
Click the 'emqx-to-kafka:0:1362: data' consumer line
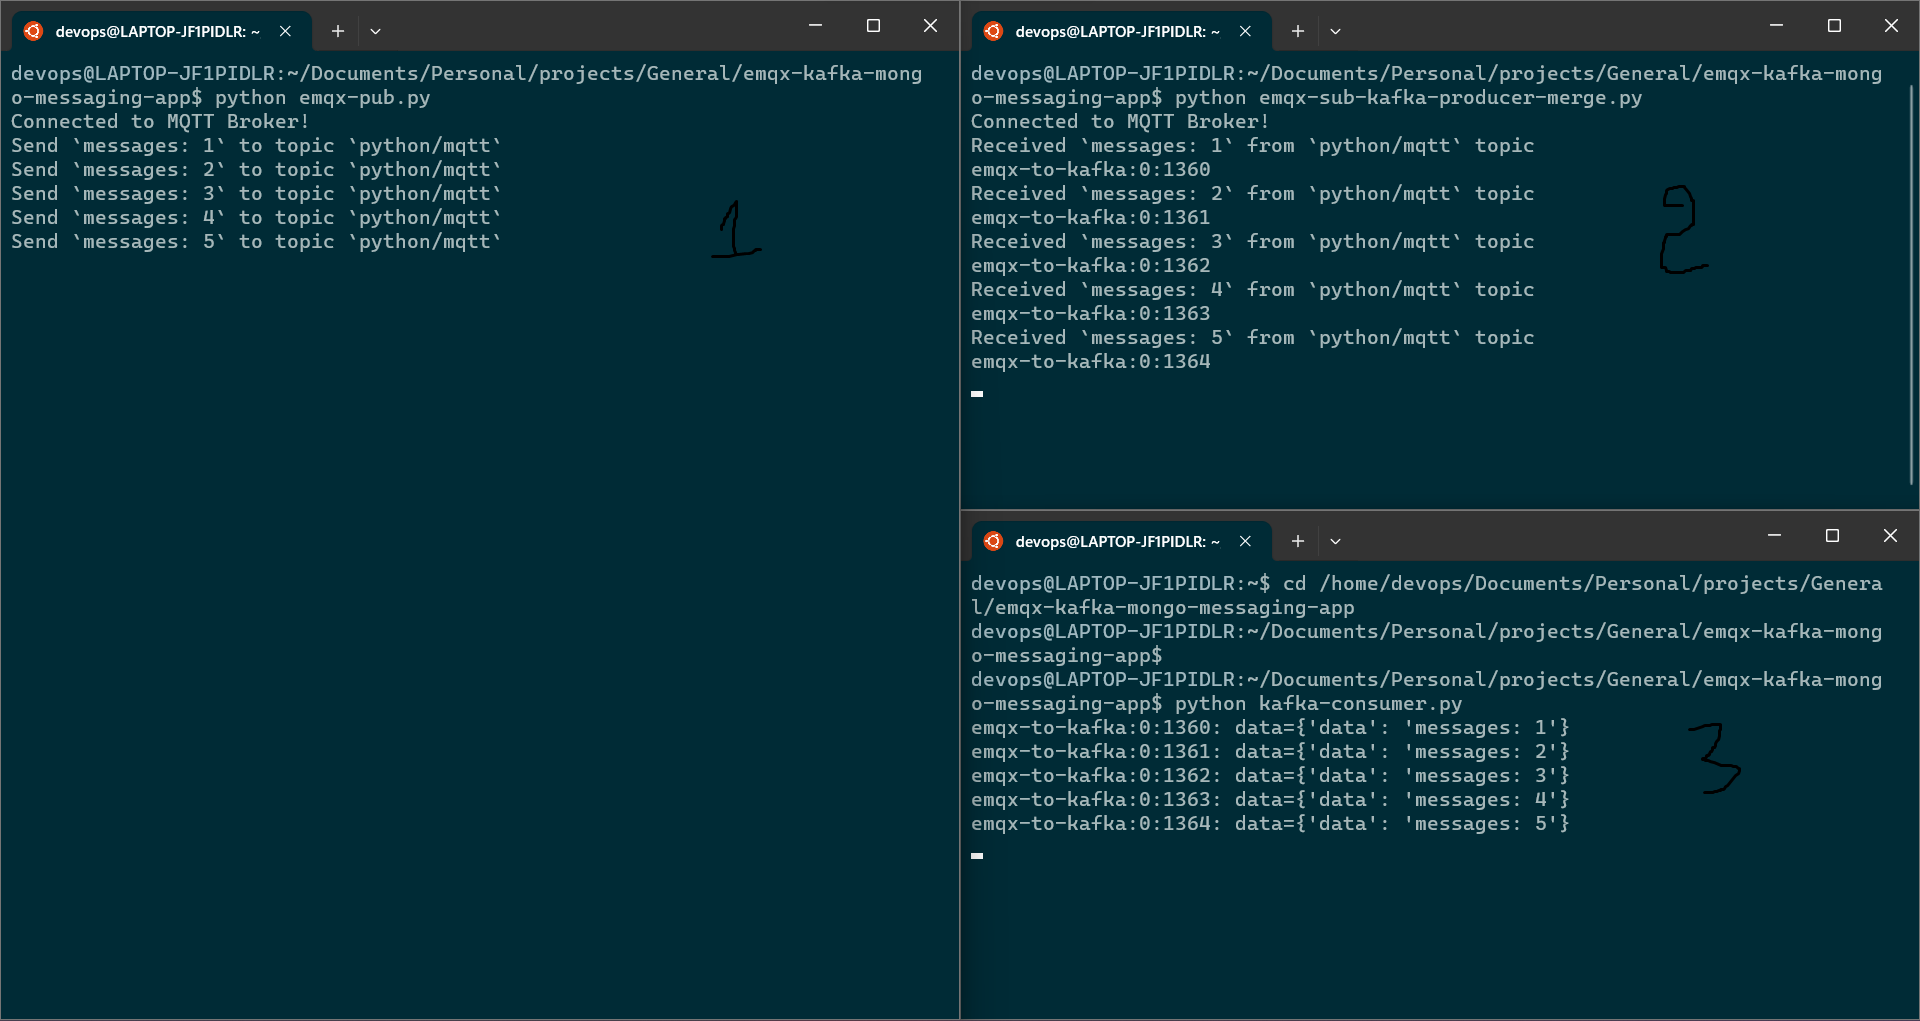[1270, 776]
